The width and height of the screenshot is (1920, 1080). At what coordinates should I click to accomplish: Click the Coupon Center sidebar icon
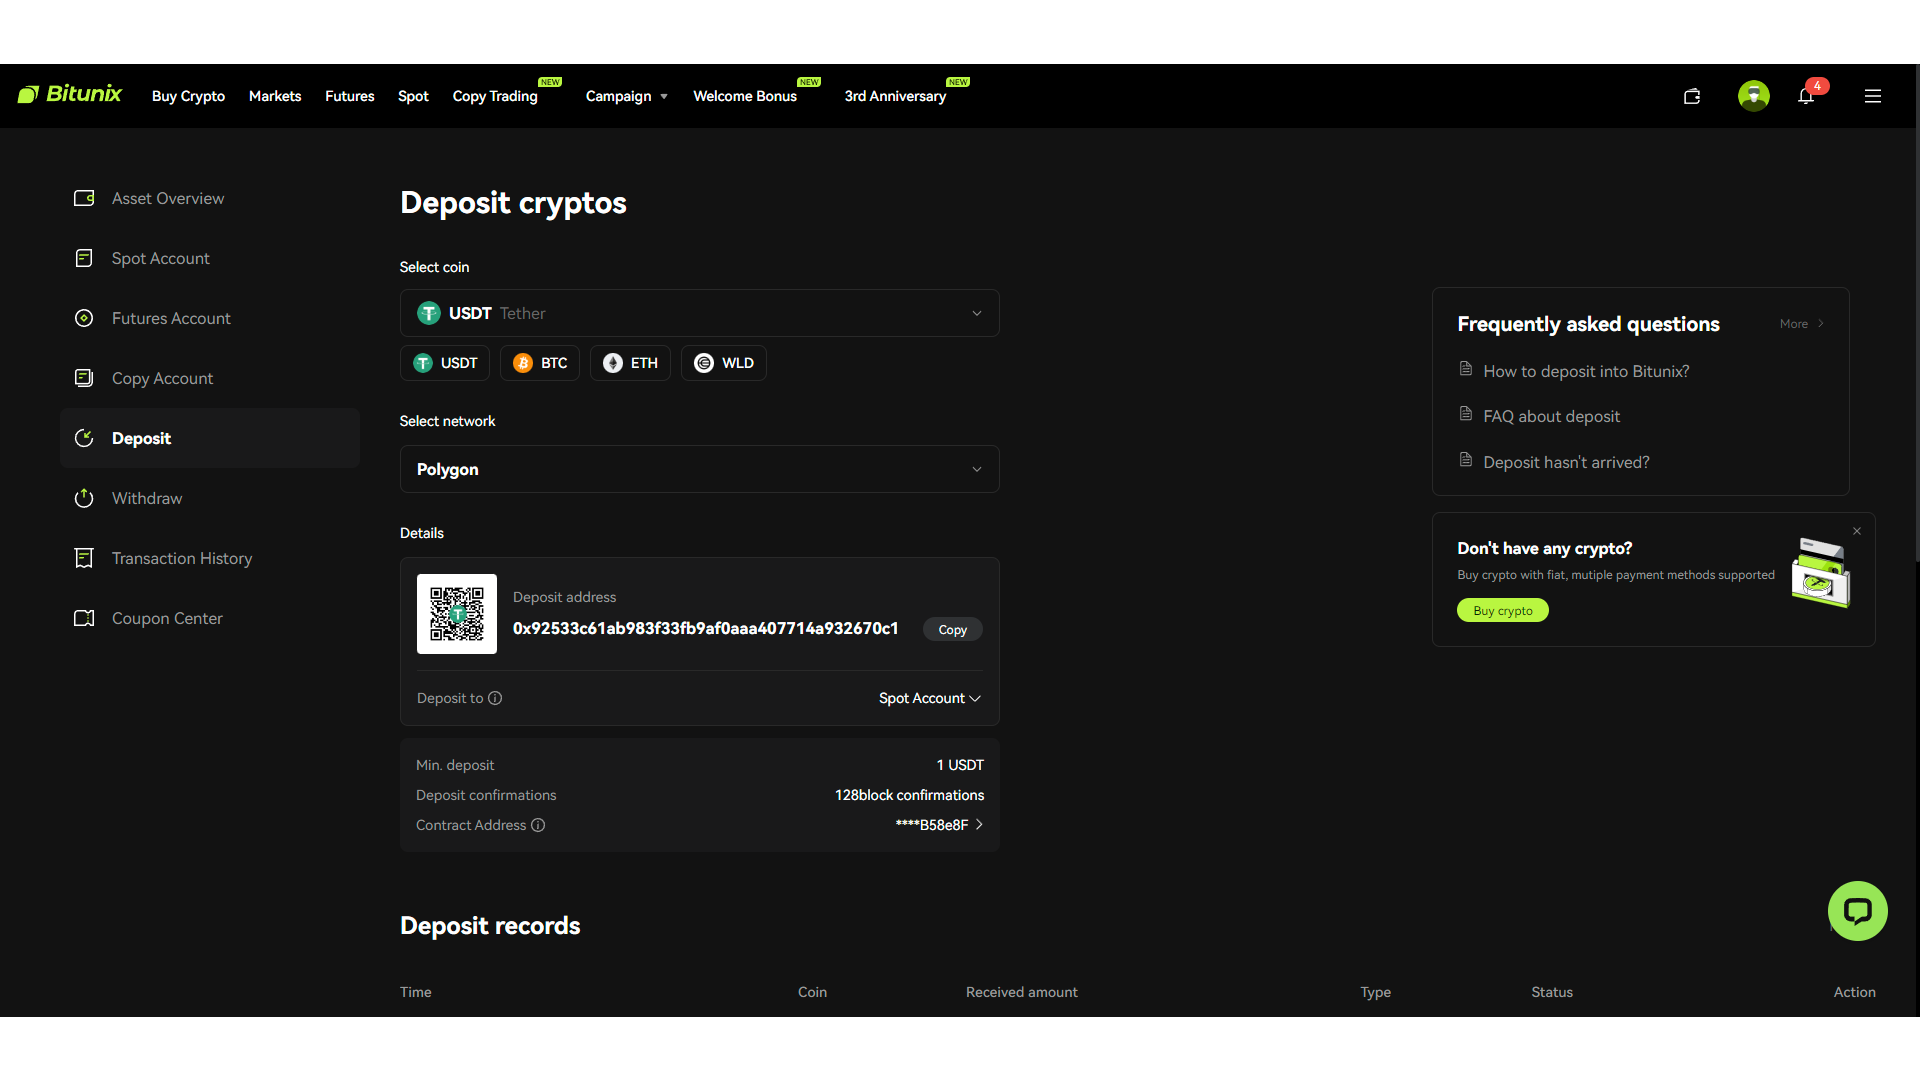pos(84,618)
